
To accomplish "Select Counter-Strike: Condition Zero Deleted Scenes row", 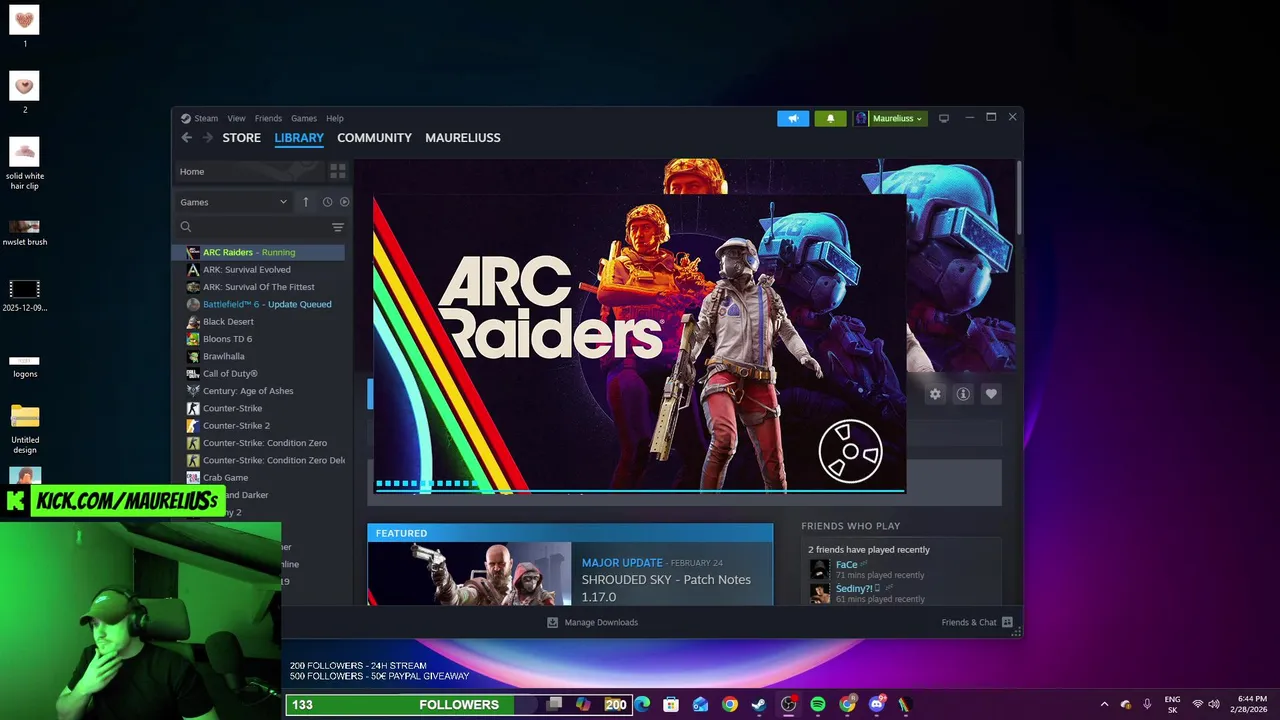I will (x=260, y=460).
